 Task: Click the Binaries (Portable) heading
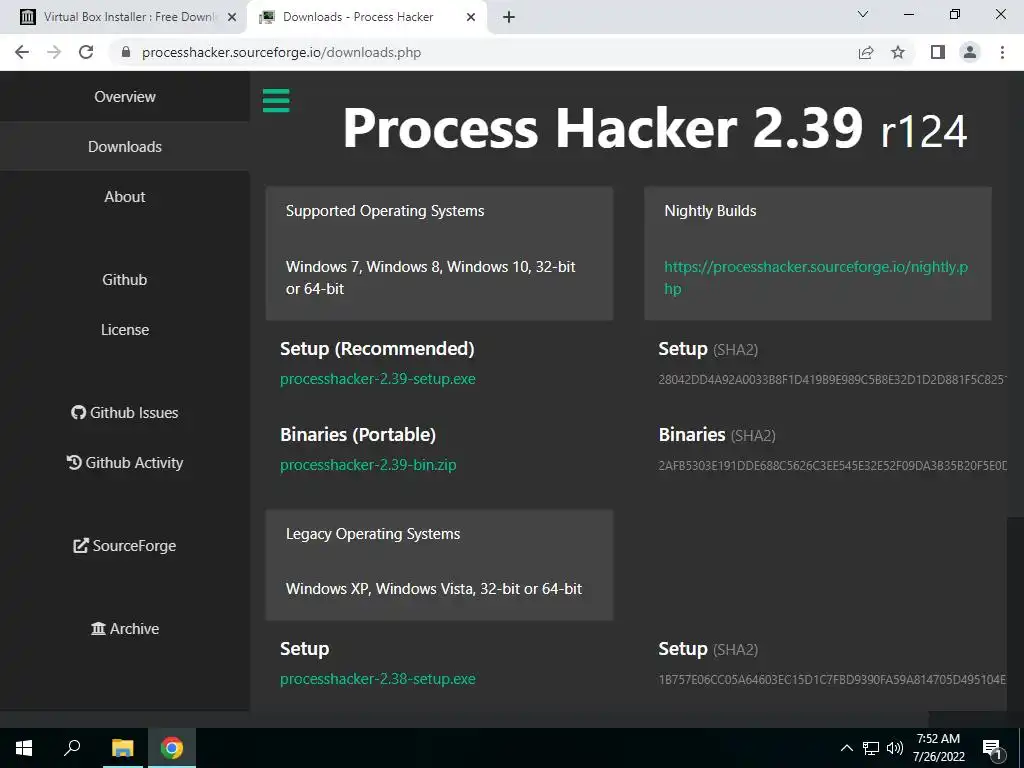358,435
